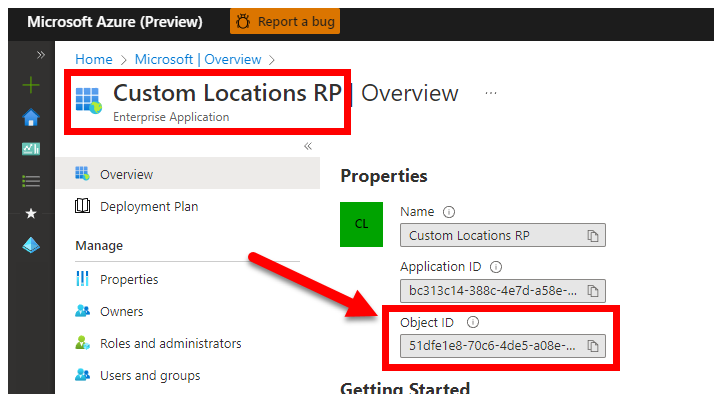Show info tooltip next to Name
The image size is (721, 402).
pos(449,212)
